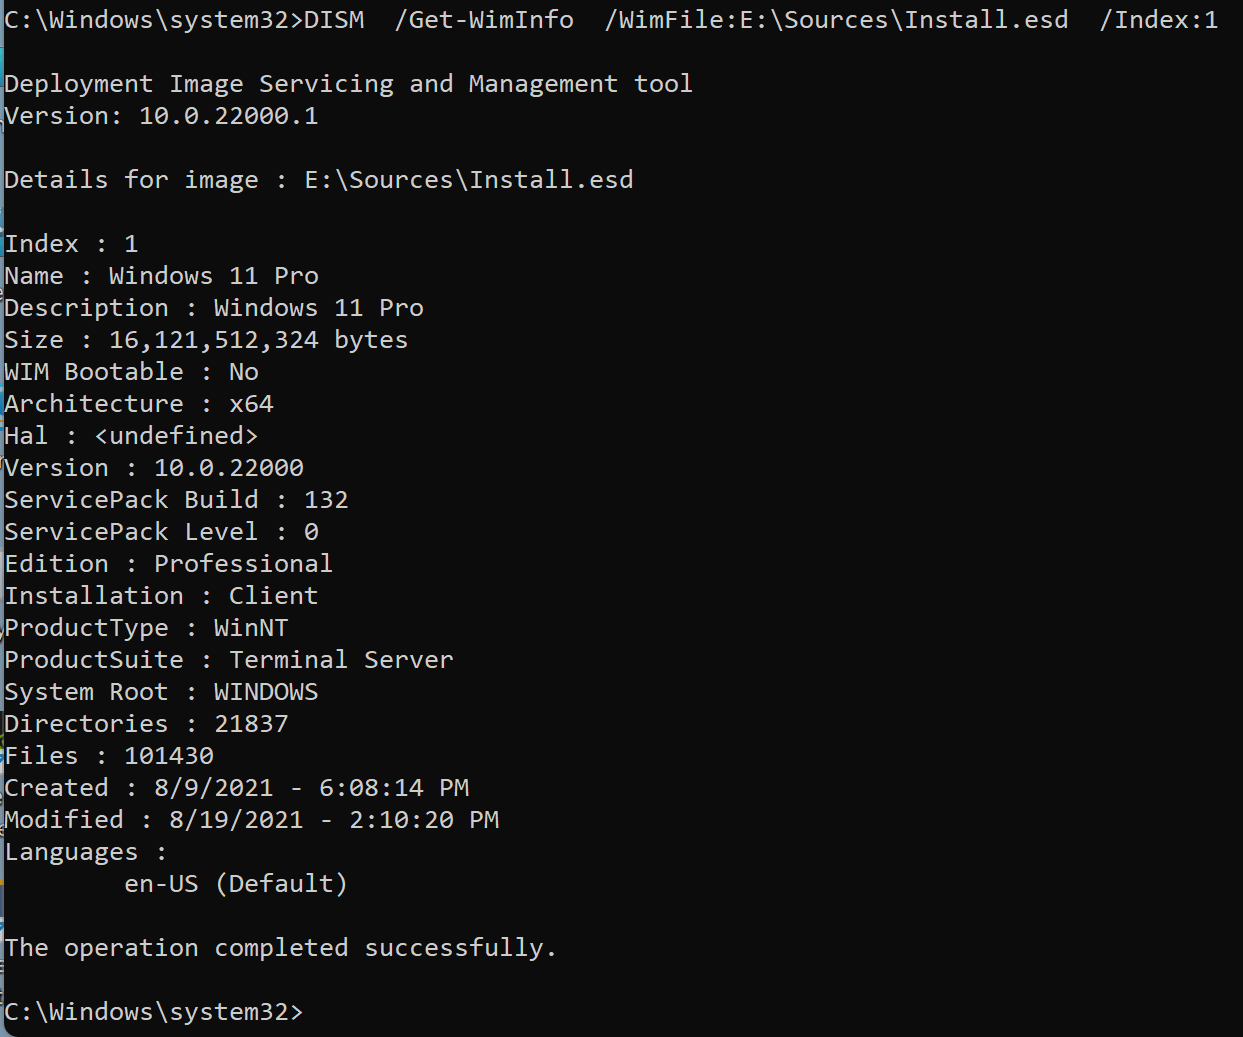Click the Edition : Professional line
The height and width of the screenshot is (1037, 1243).
(168, 564)
